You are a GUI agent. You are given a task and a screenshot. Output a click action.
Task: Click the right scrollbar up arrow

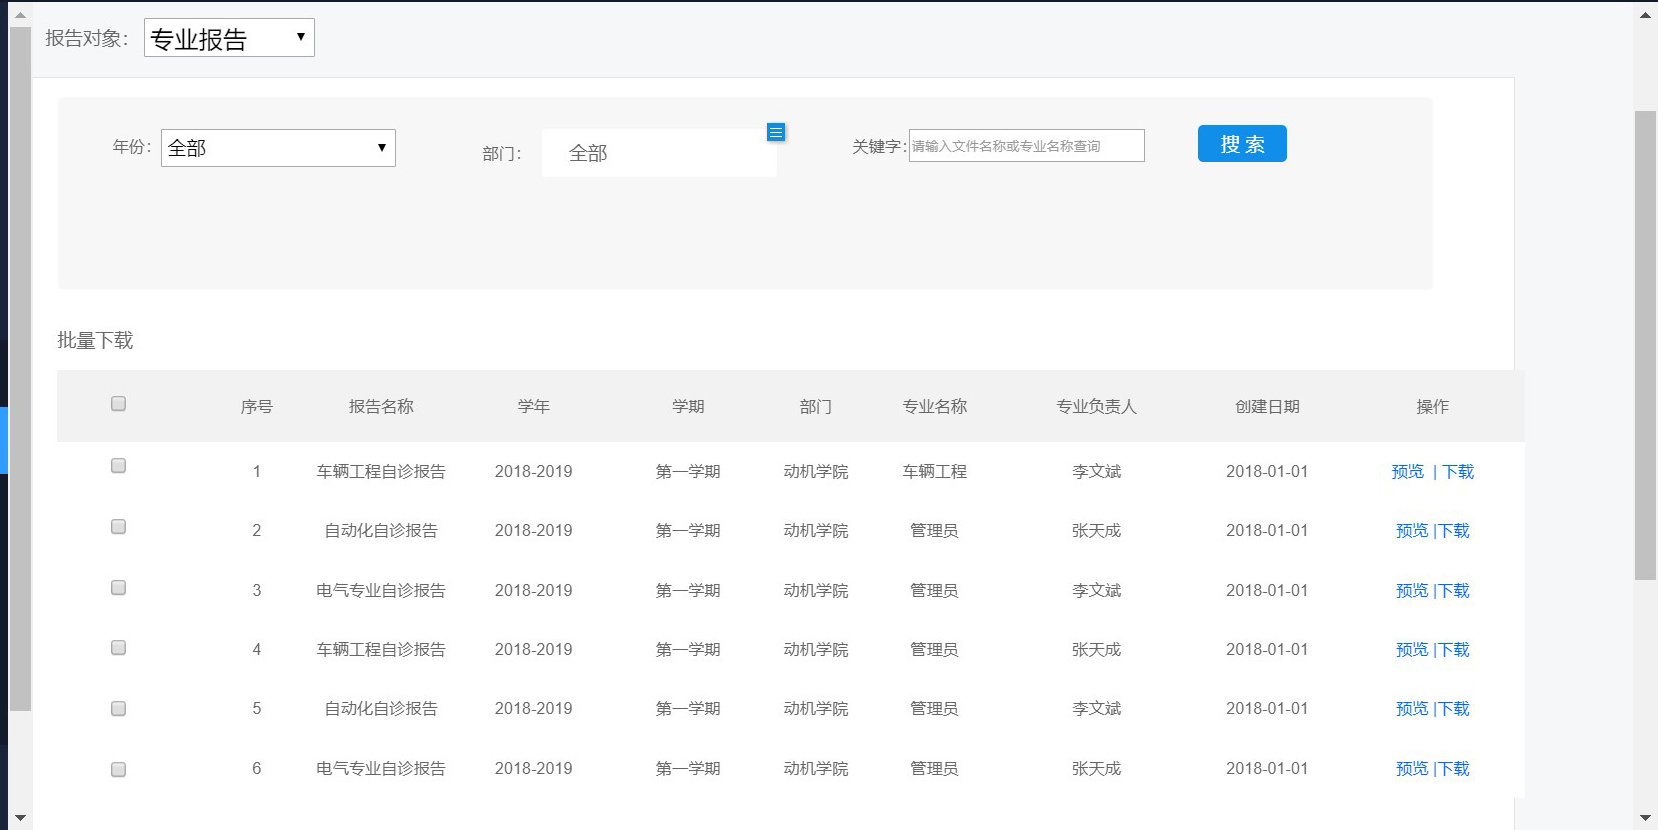tap(1645, 15)
